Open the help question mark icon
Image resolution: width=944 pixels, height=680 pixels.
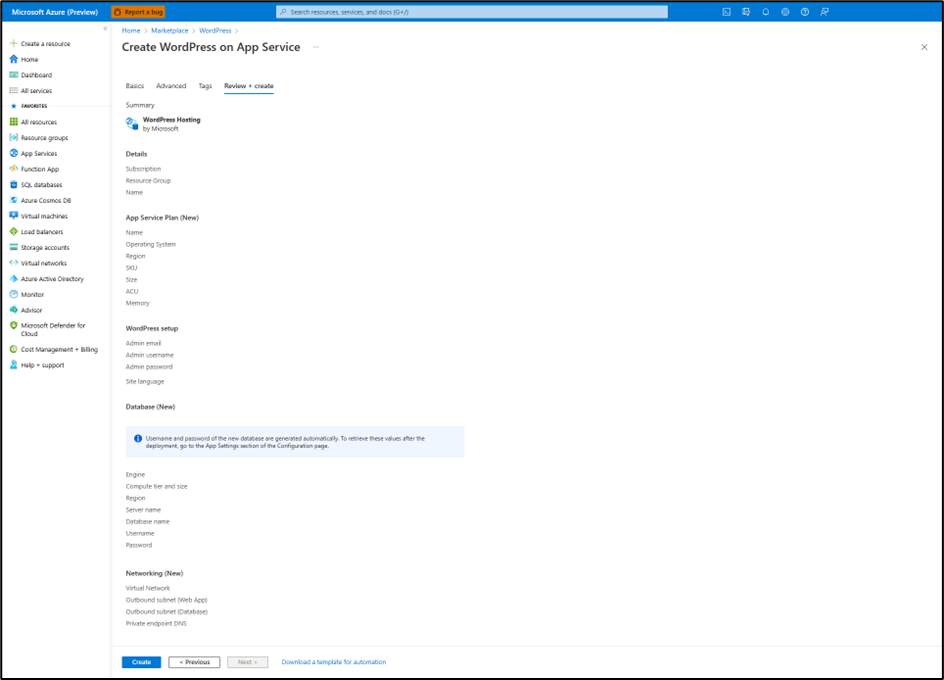[805, 12]
